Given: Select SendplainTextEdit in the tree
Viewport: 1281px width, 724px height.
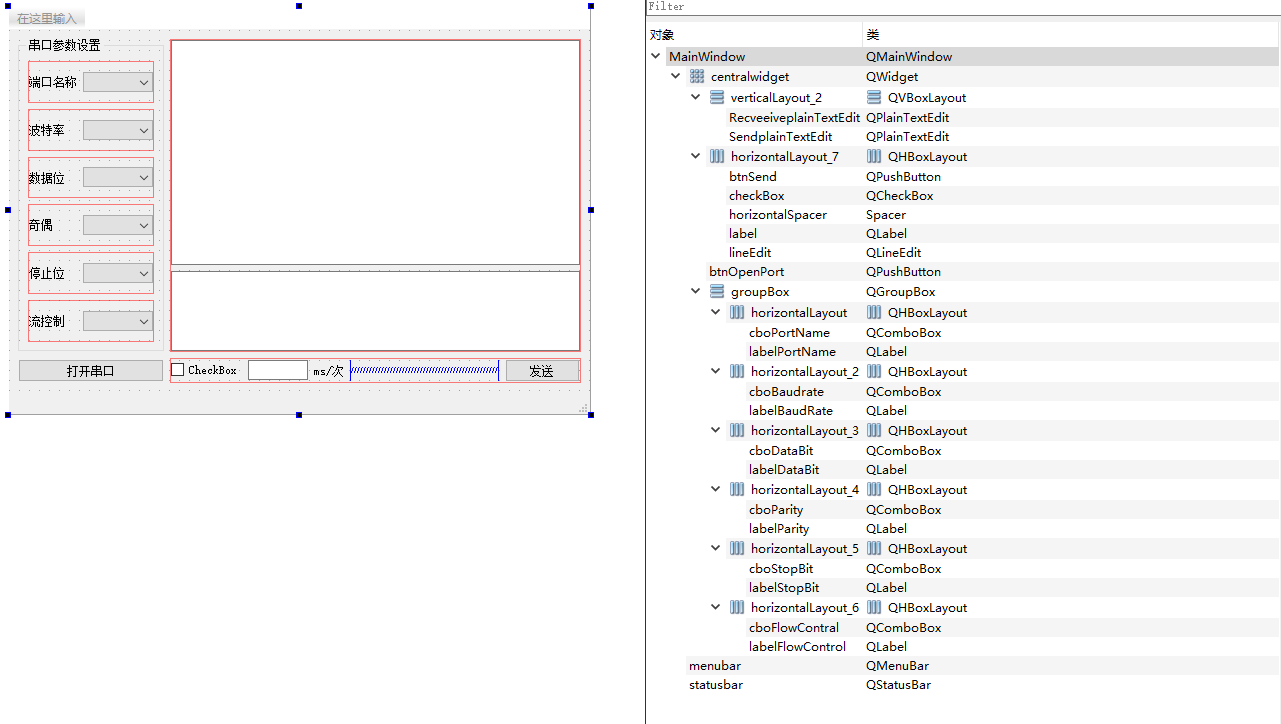Looking at the screenshot, I should coord(781,137).
